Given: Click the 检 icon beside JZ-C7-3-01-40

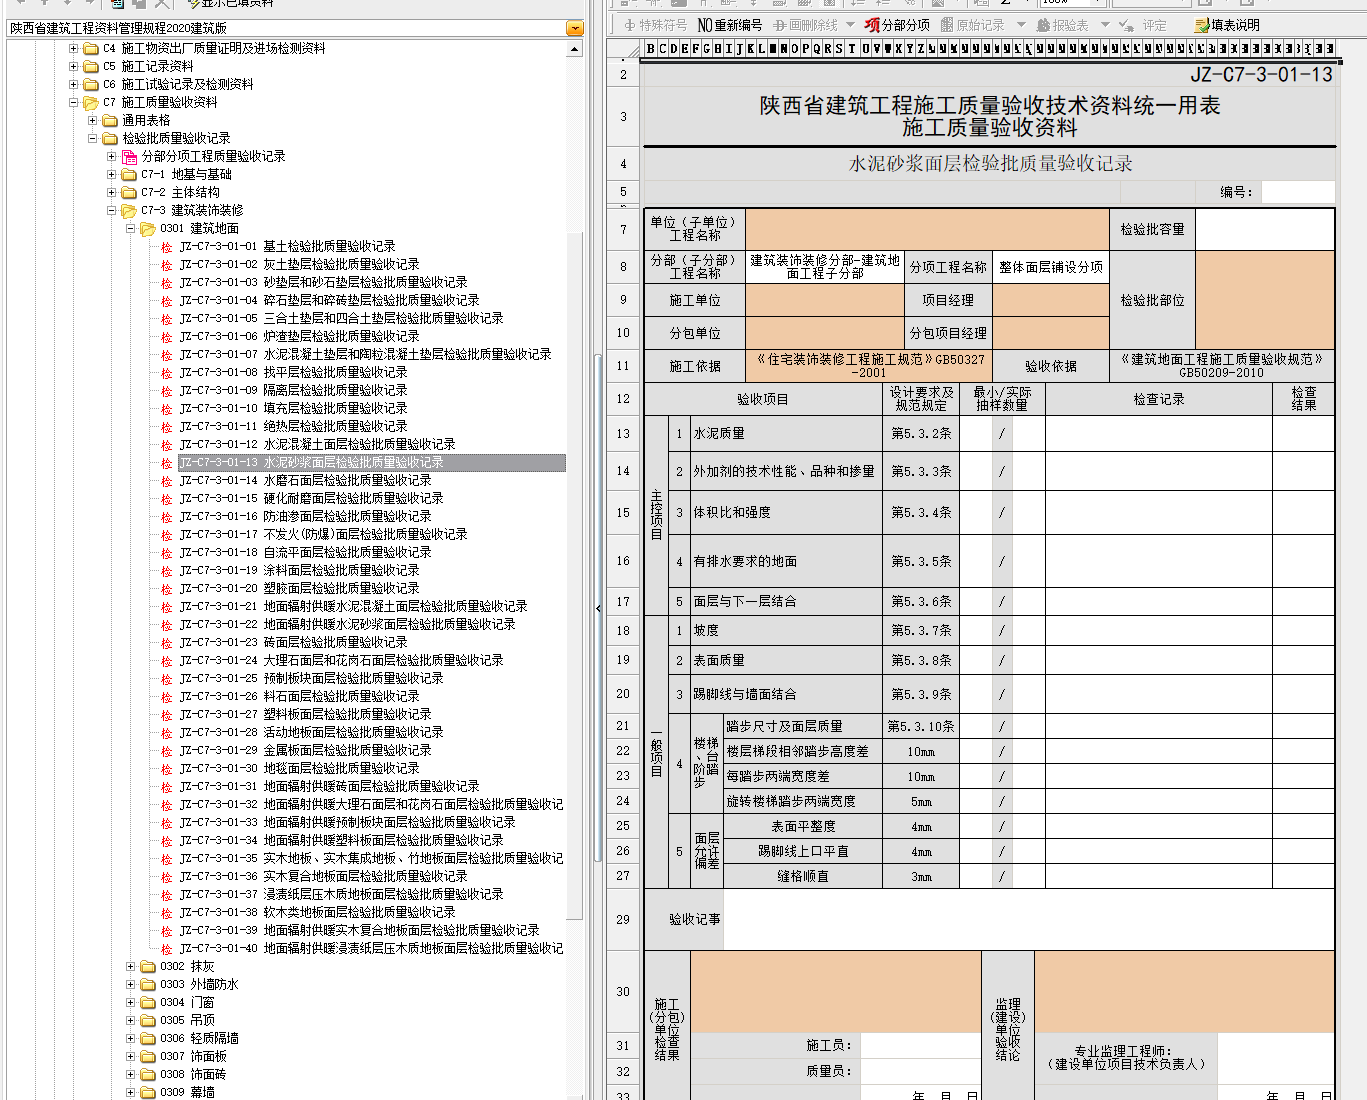Looking at the screenshot, I should pos(167,949).
